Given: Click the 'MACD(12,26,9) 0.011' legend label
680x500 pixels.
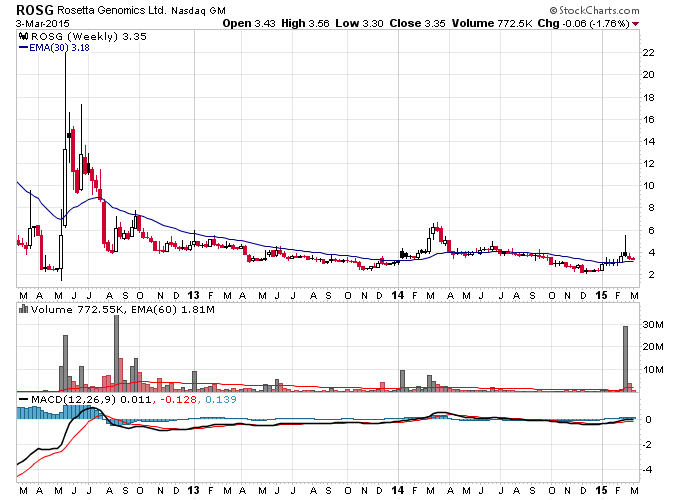Looking at the screenshot, I should [x=91, y=399].
